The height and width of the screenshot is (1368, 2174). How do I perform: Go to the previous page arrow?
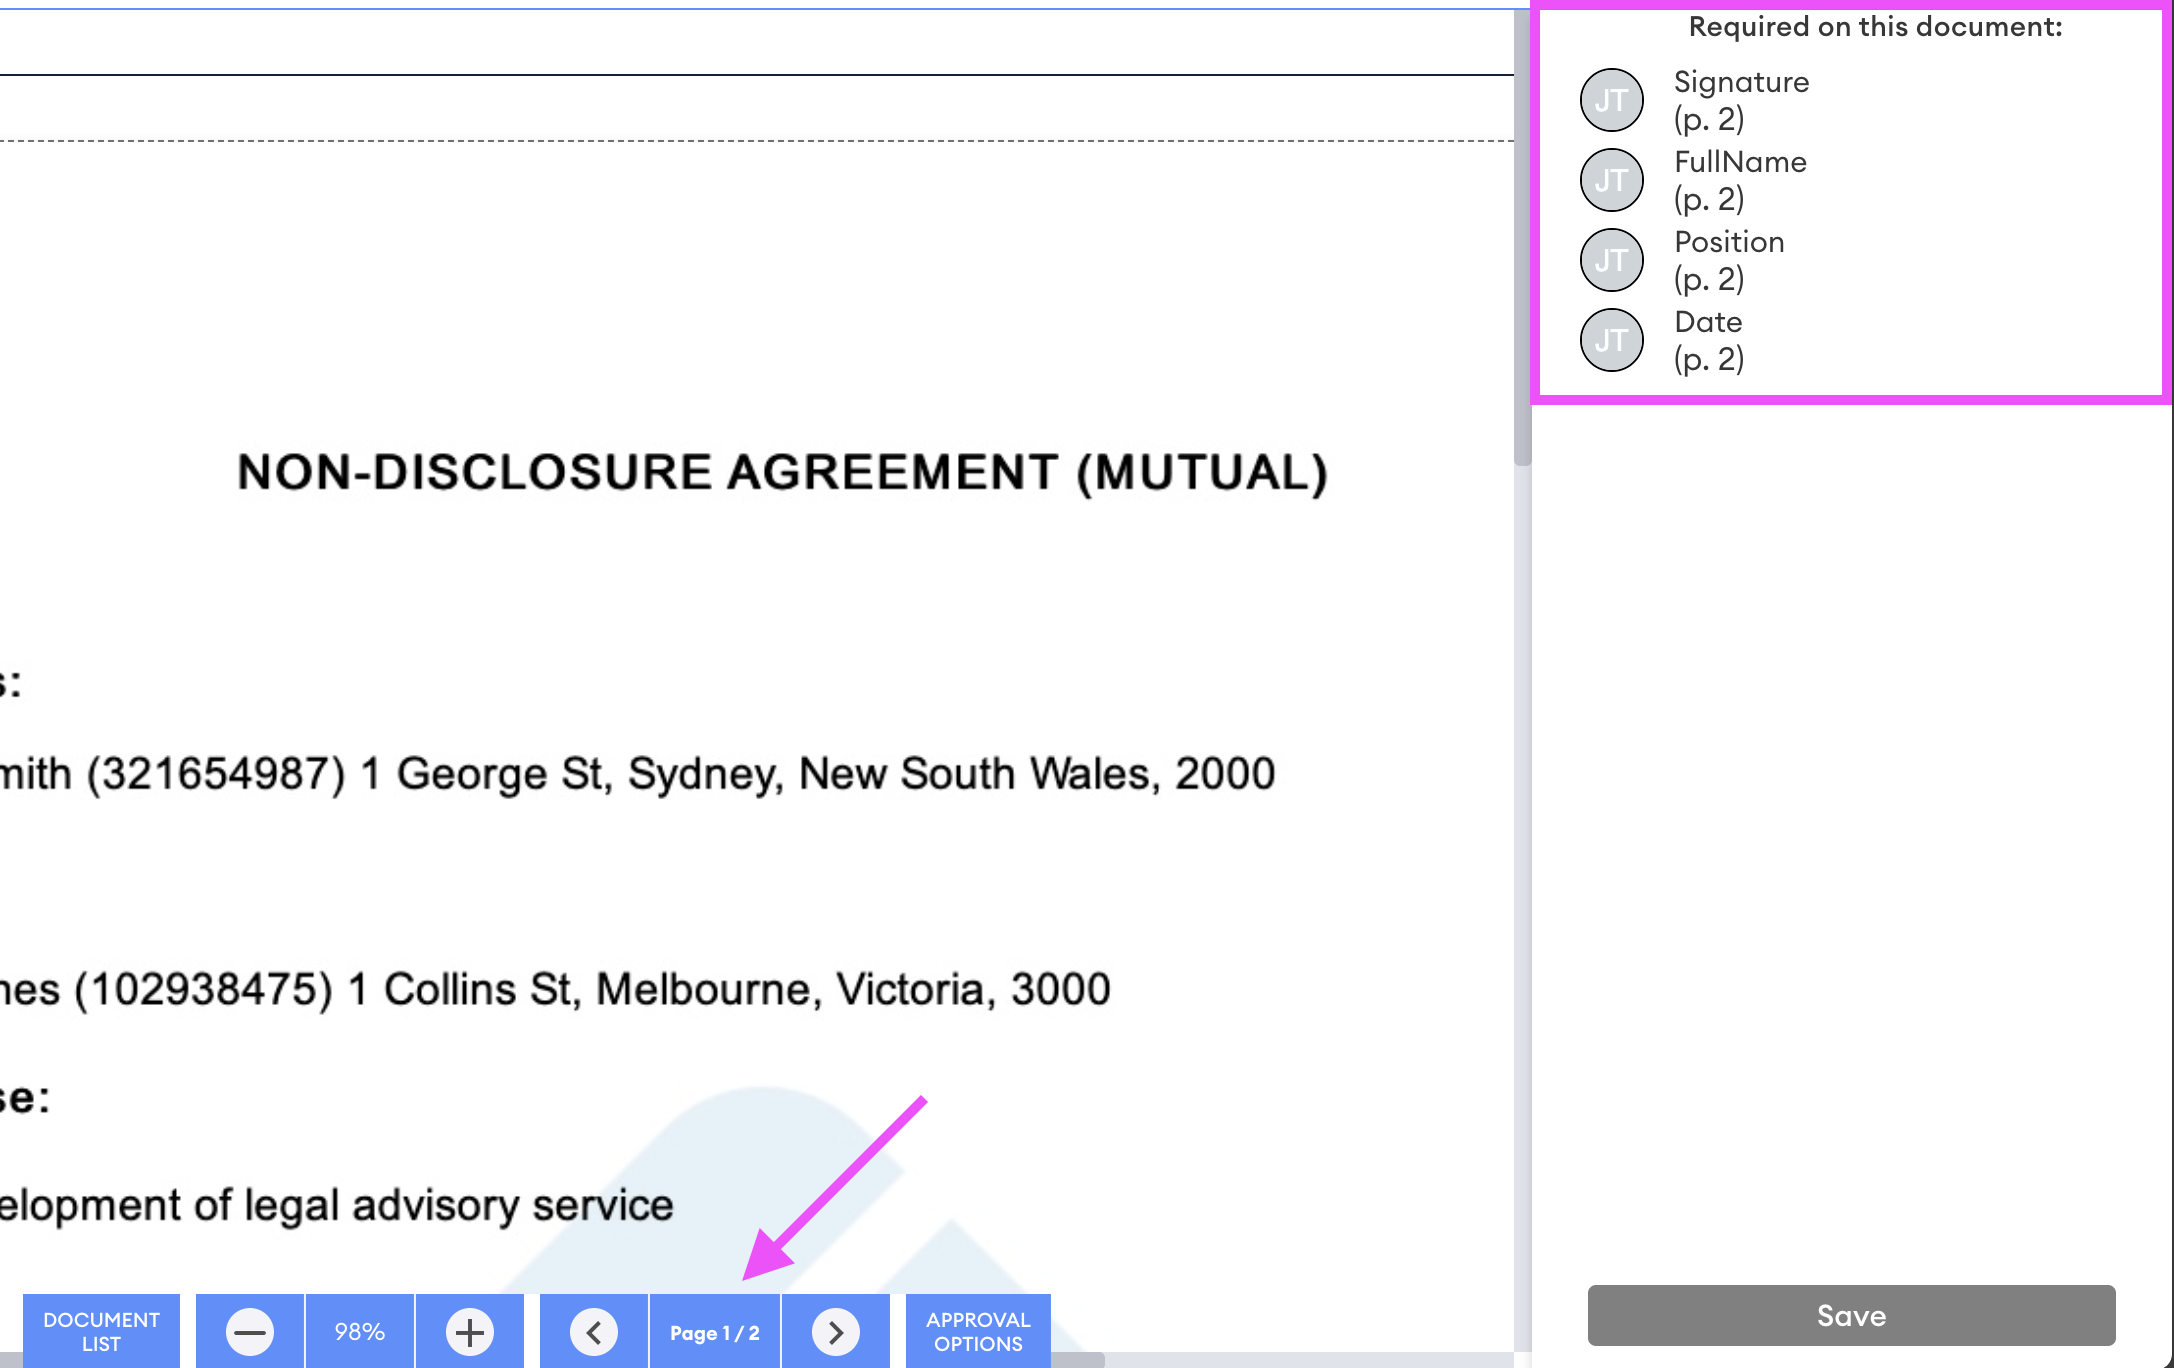click(x=594, y=1332)
